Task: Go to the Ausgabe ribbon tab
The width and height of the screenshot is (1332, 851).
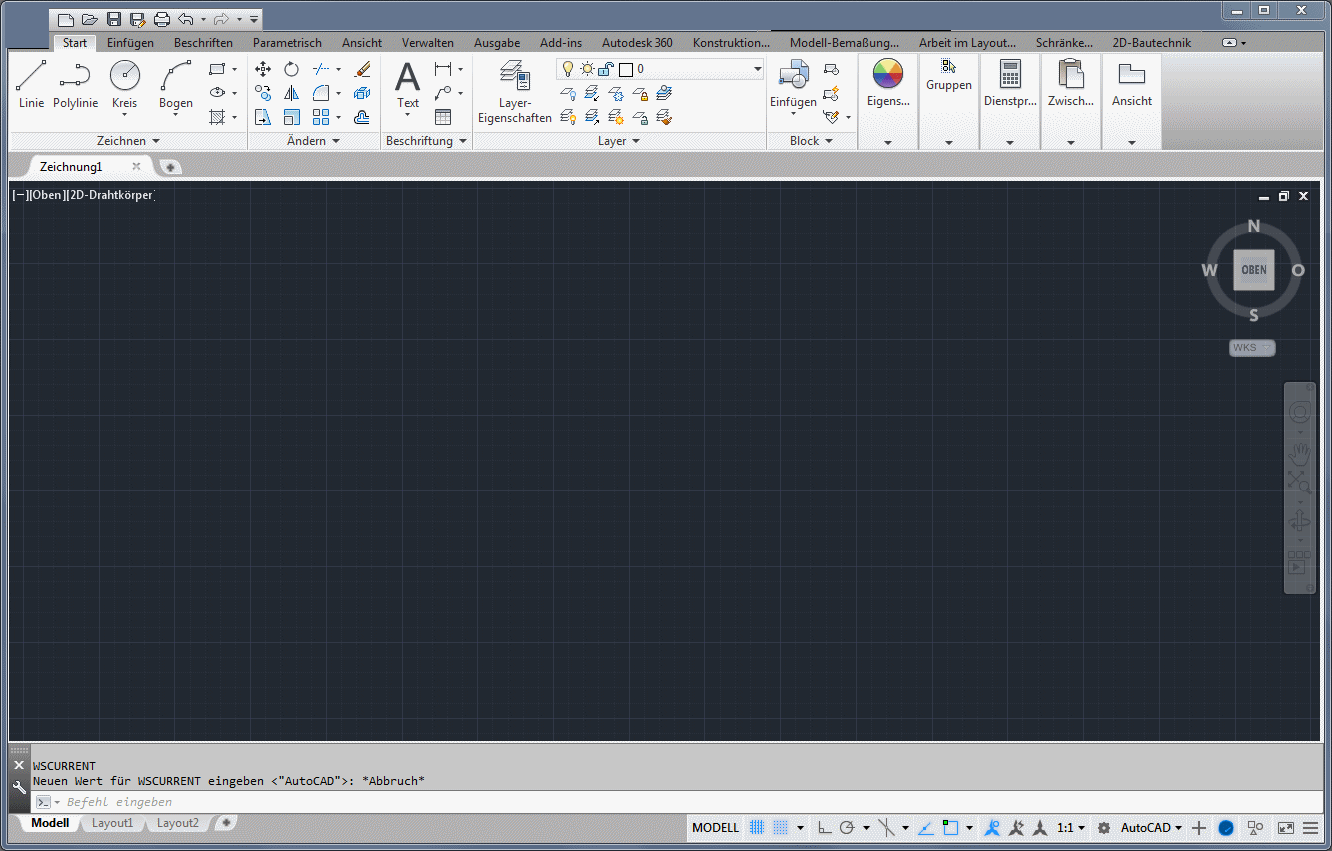Action: 497,43
